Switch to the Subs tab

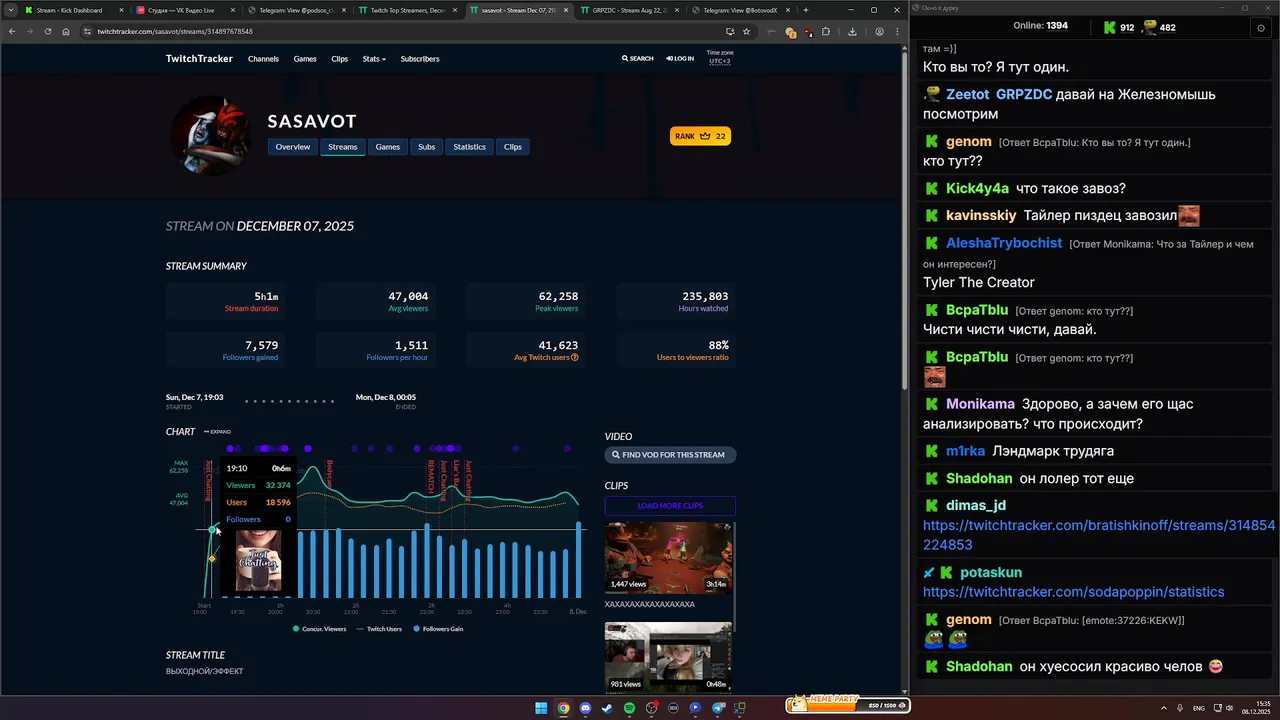coord(427,147)
